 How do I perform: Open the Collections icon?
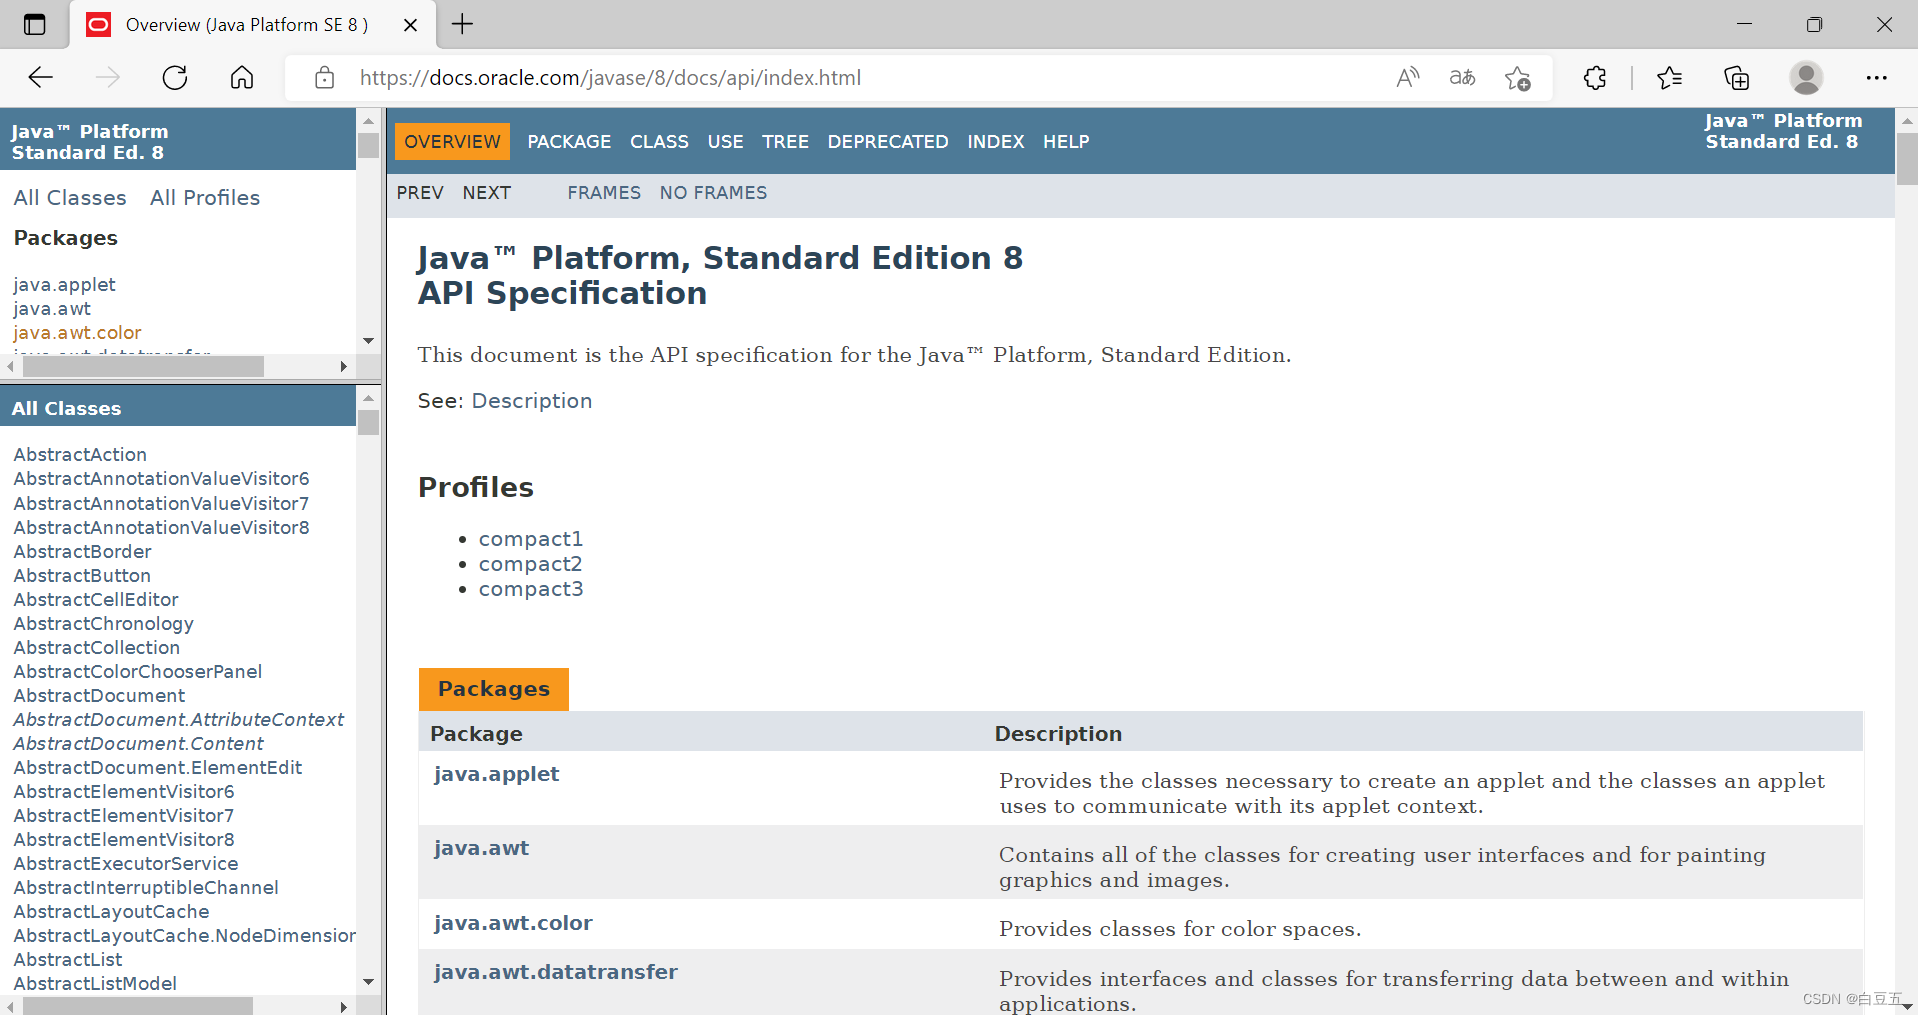point(1737,78)
